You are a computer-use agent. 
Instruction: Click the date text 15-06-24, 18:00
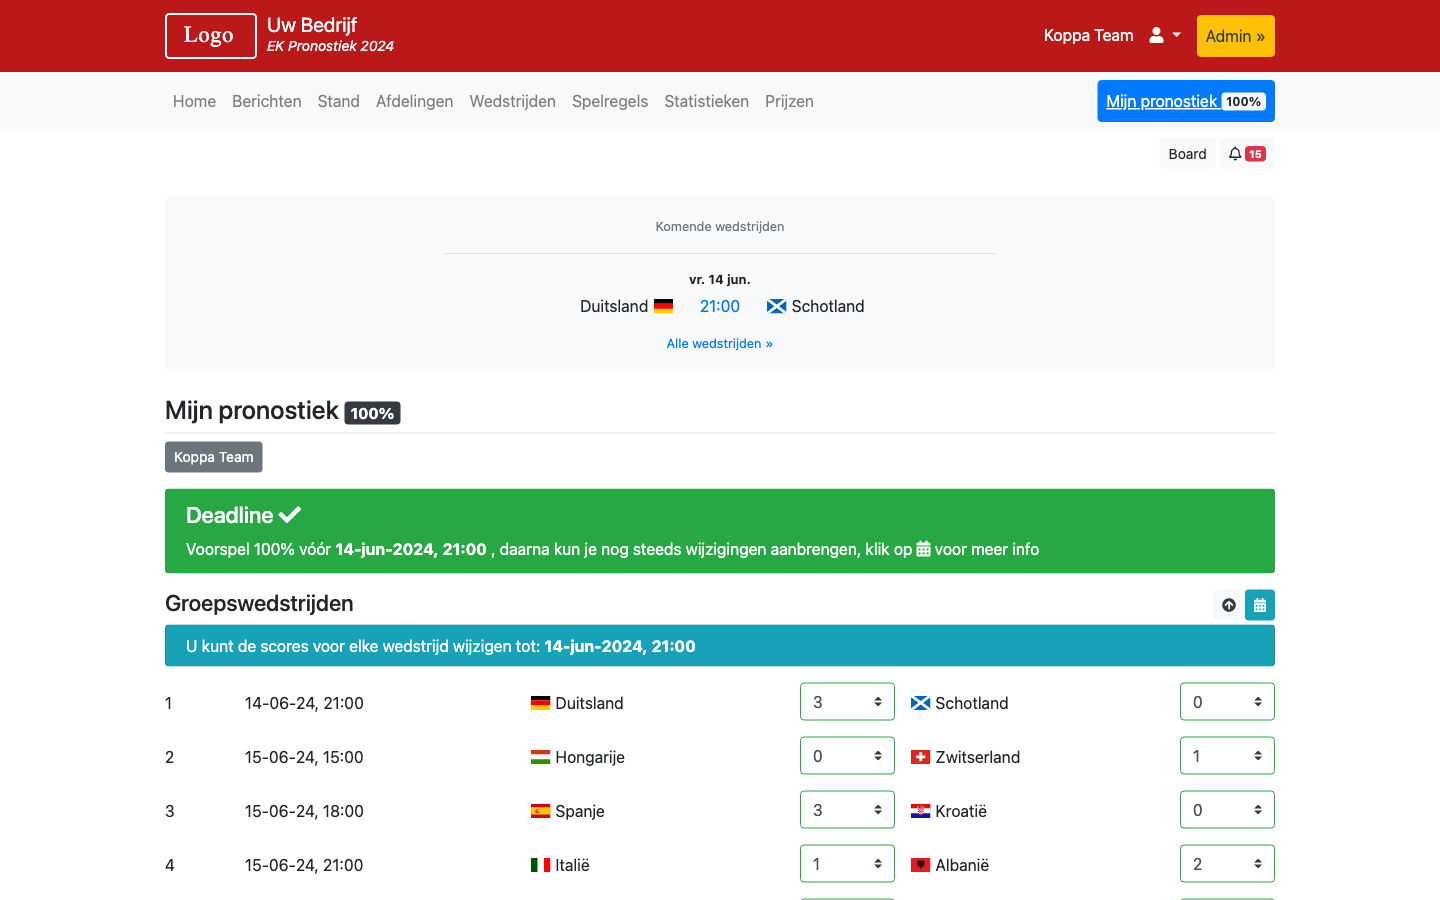pyautogui.click(x=304, y=811)
